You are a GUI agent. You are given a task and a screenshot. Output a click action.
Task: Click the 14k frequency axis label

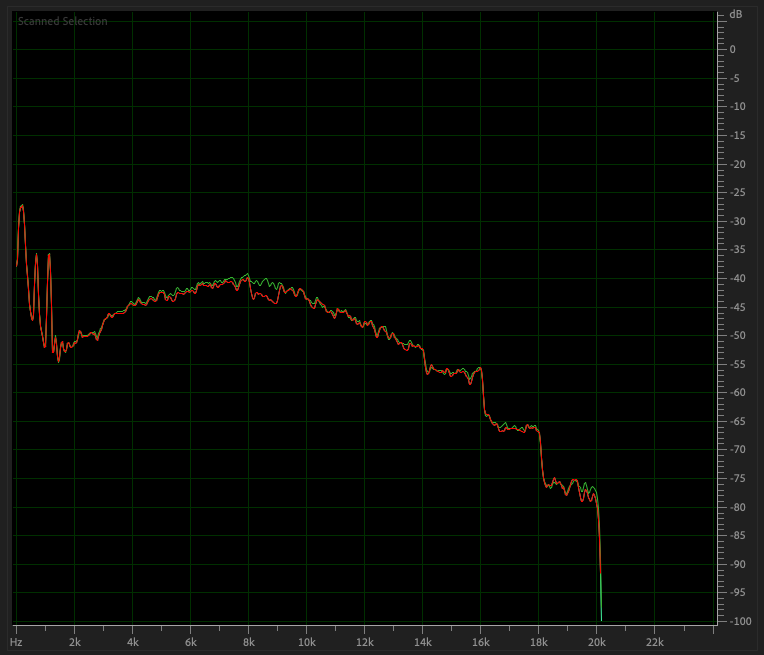[423, 640]
